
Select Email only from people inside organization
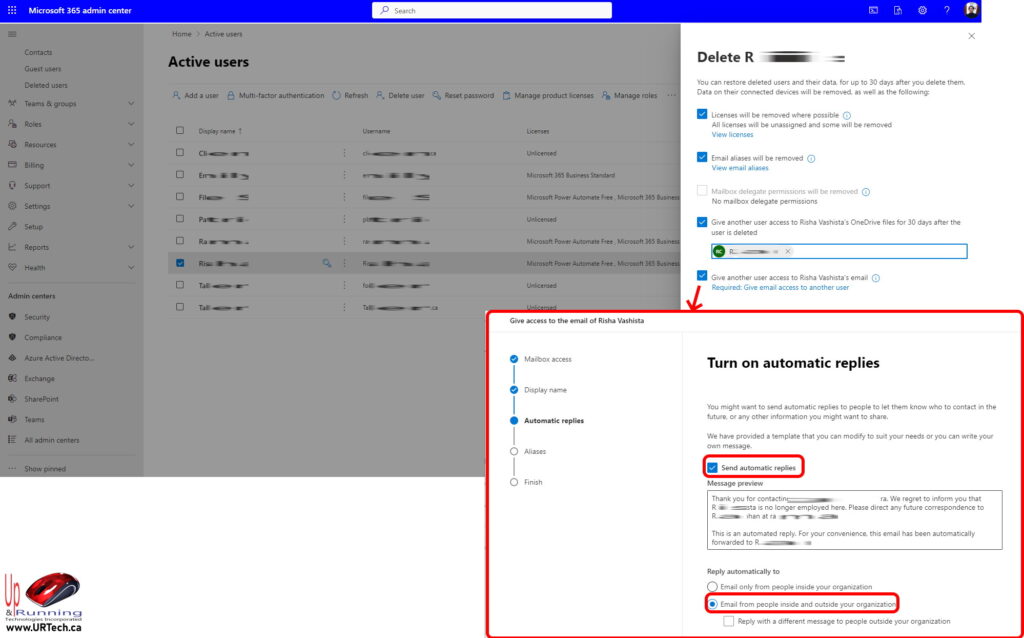[712, 587]
